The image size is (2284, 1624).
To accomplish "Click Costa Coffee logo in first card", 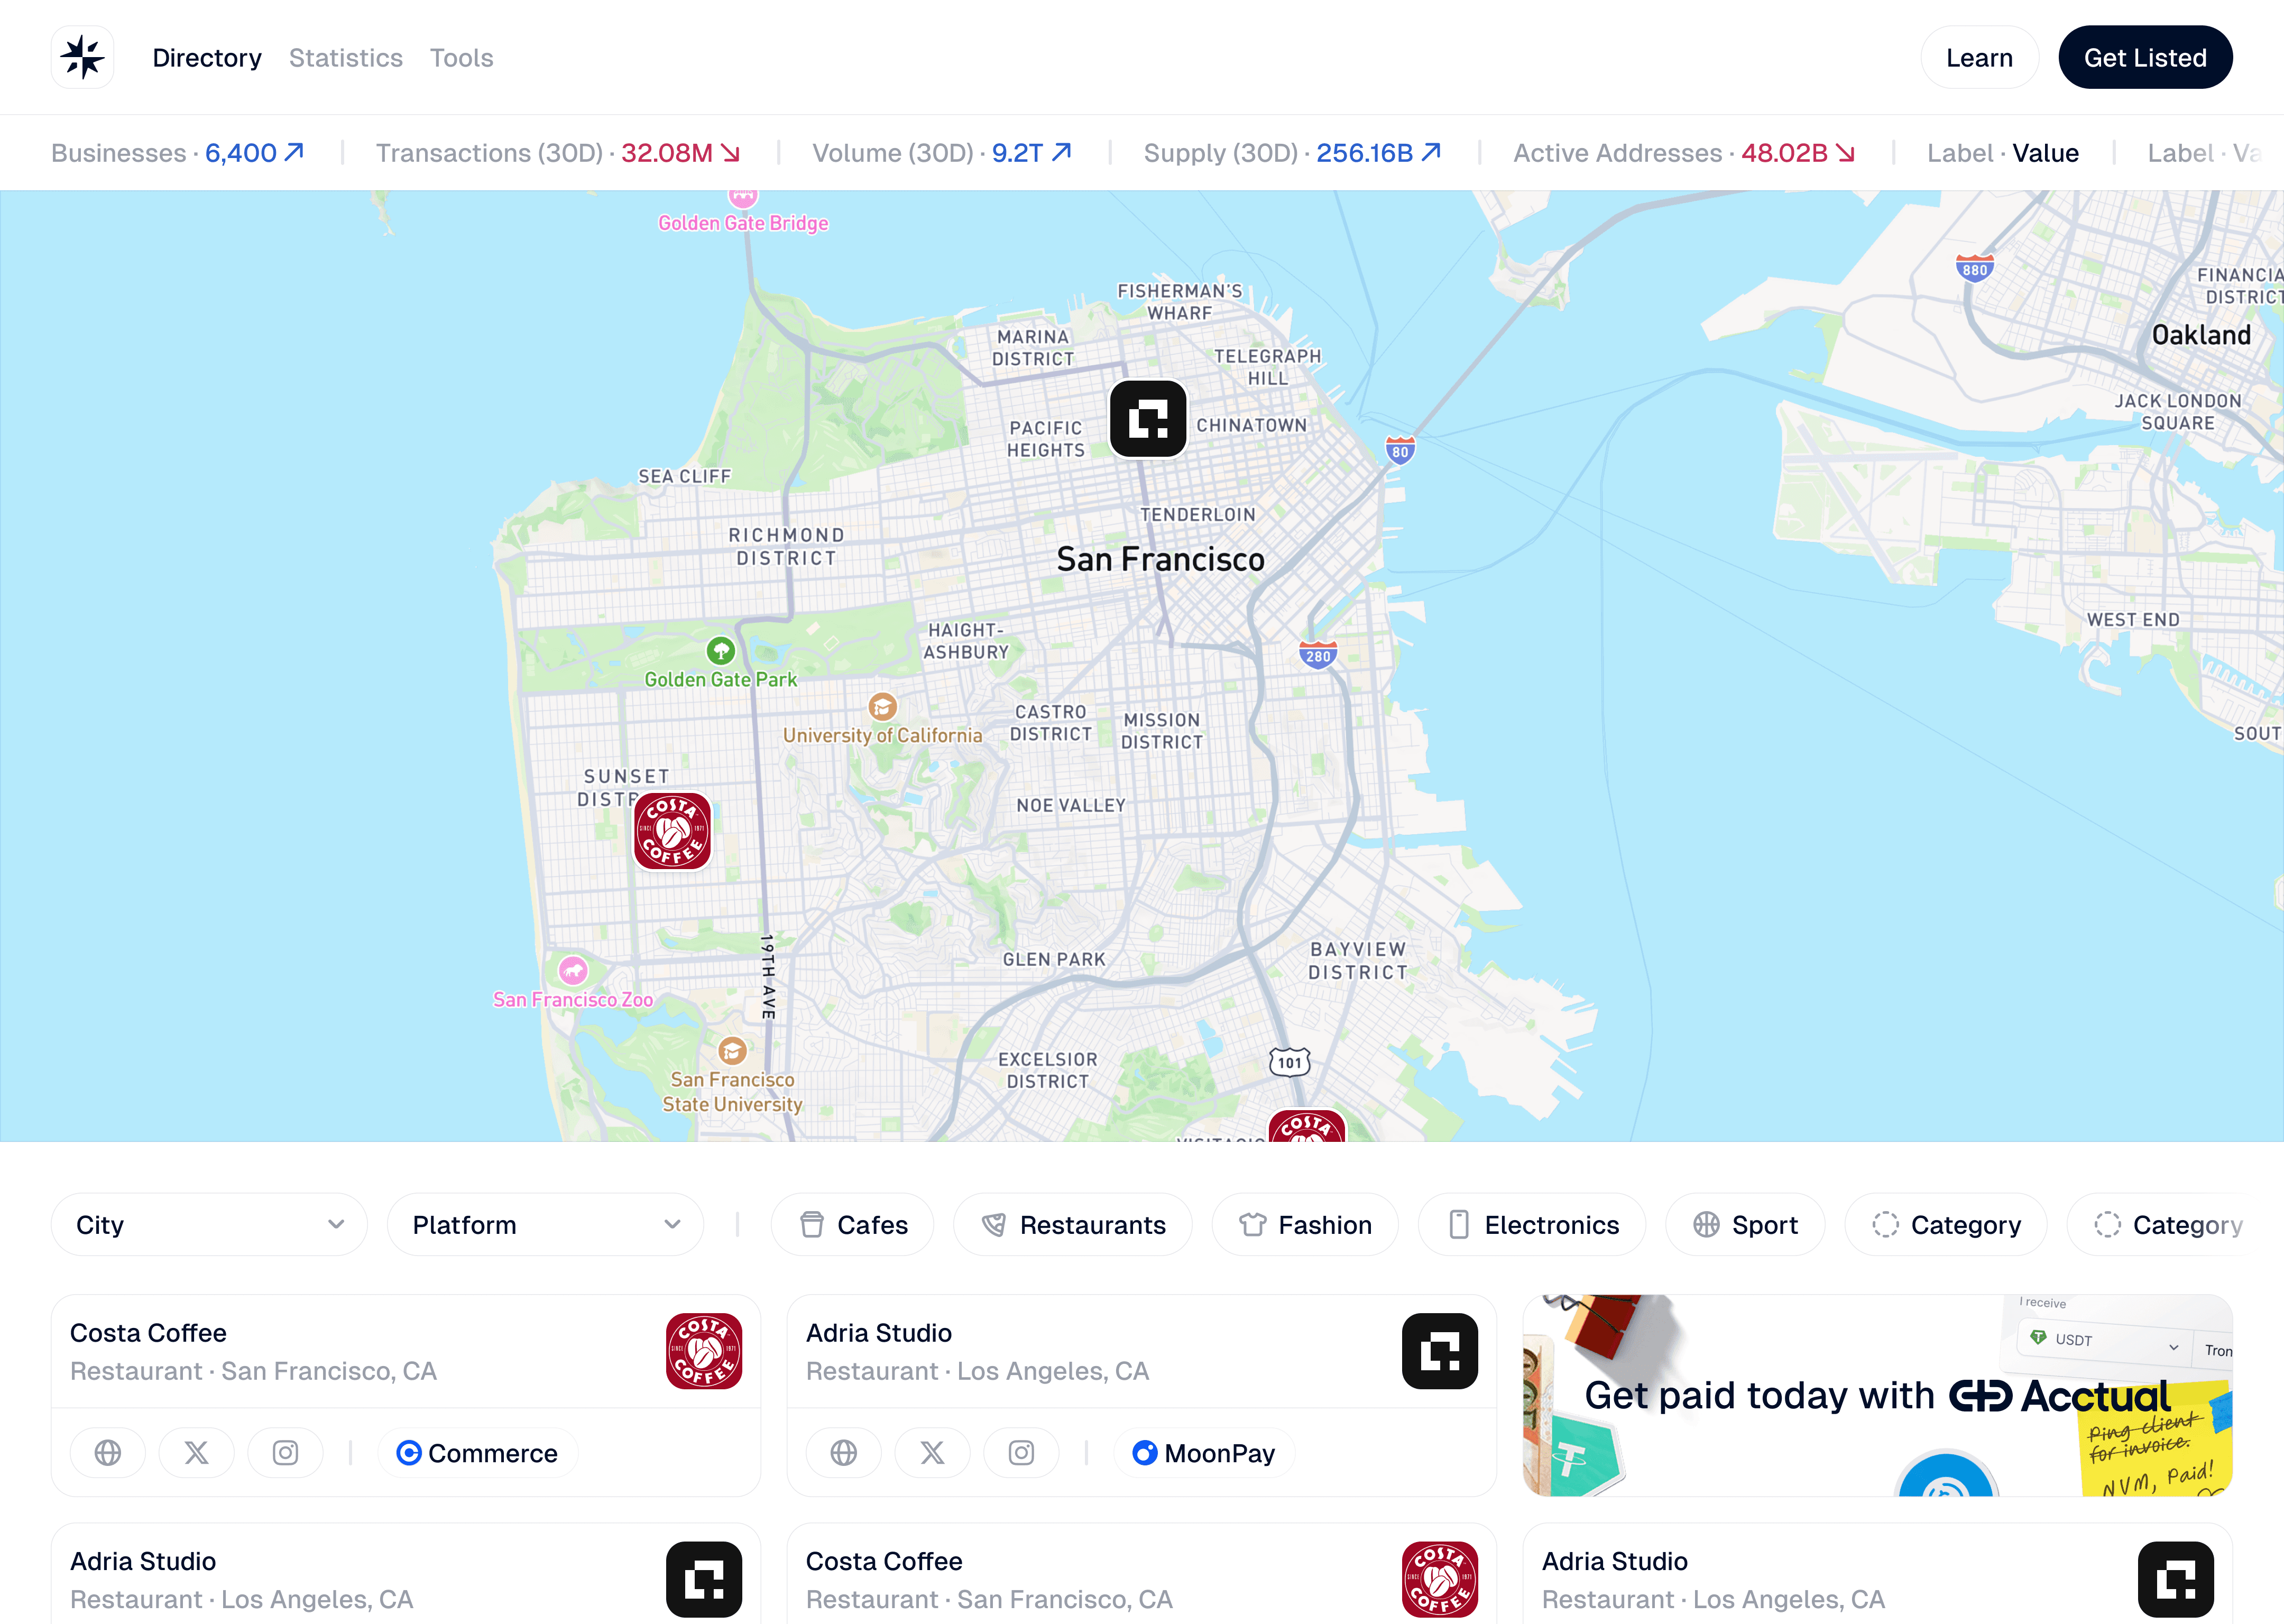I will click(x=704, y=1351).
